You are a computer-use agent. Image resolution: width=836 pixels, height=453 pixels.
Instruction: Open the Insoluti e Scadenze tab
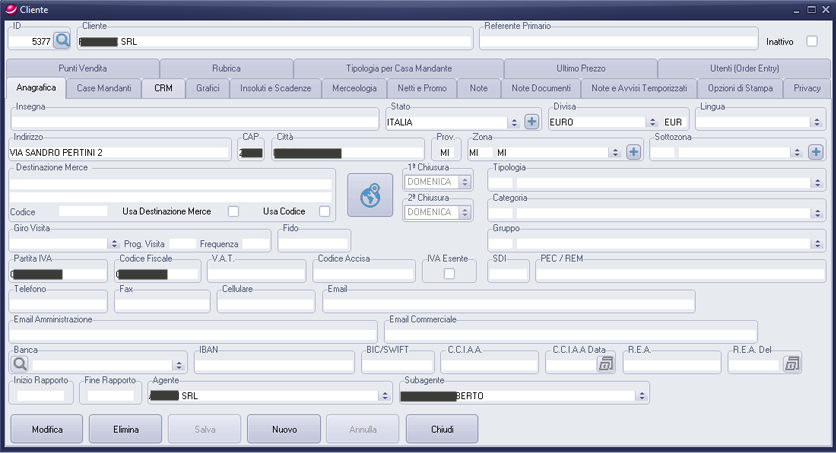coord(276,88)
